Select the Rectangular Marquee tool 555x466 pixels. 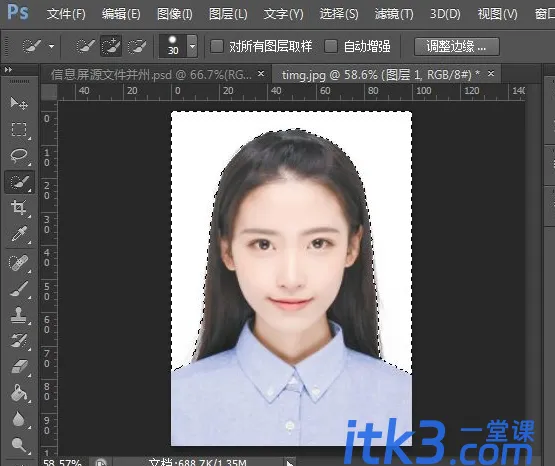tap(19, 130)
